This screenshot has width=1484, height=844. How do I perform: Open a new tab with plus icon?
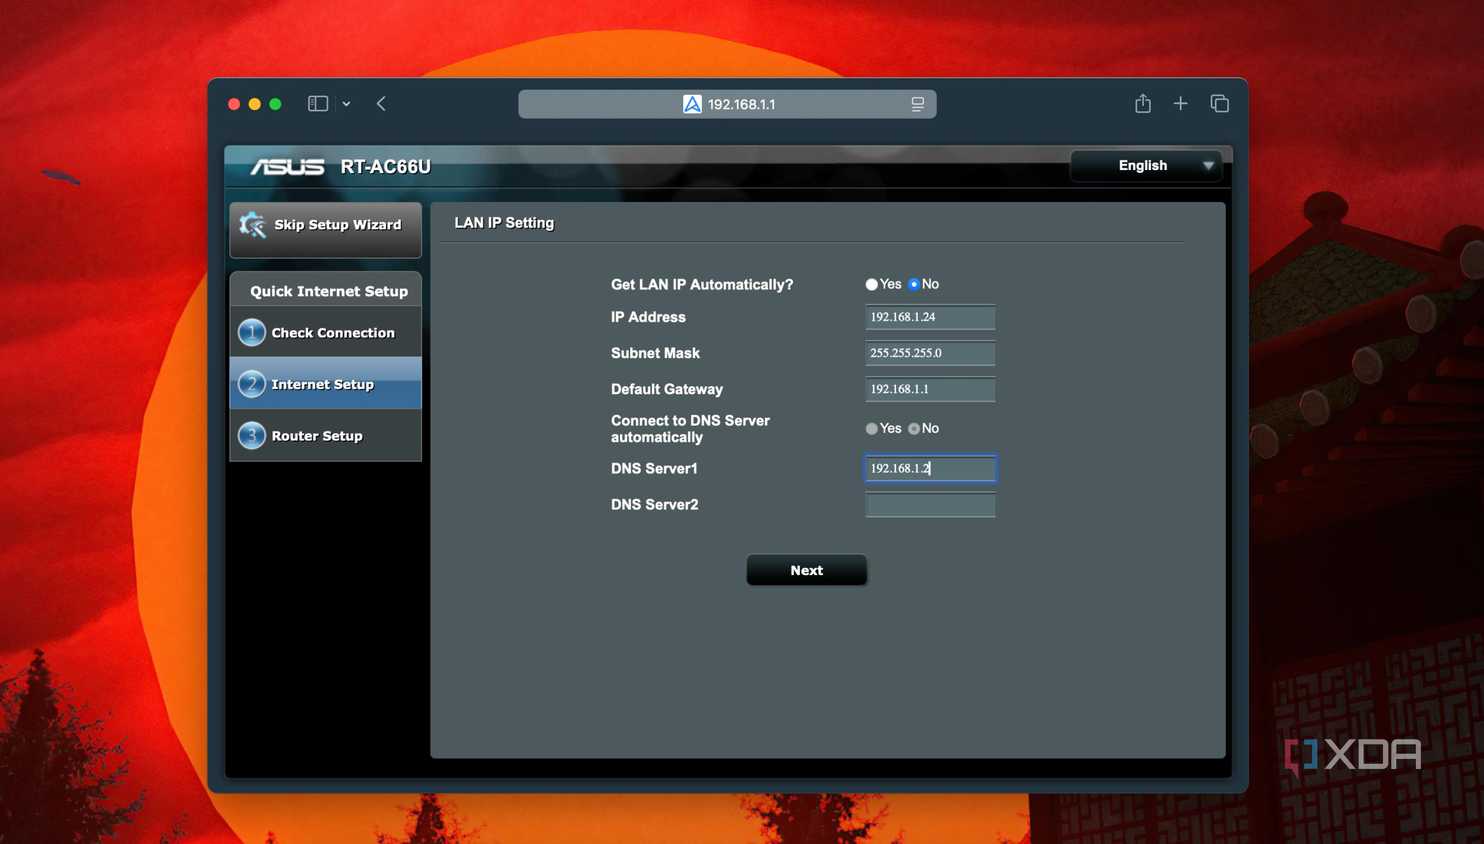(1181, 103)
